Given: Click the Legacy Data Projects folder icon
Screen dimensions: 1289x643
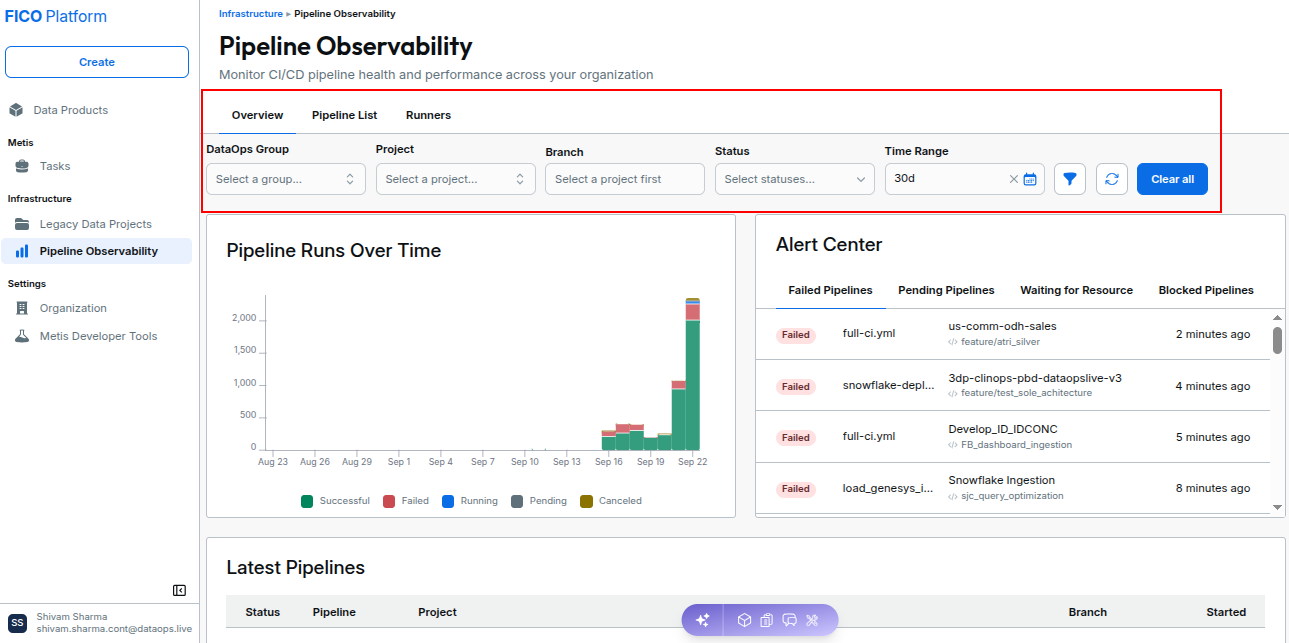Looking at the screenshot, I should tap(21, 224).
